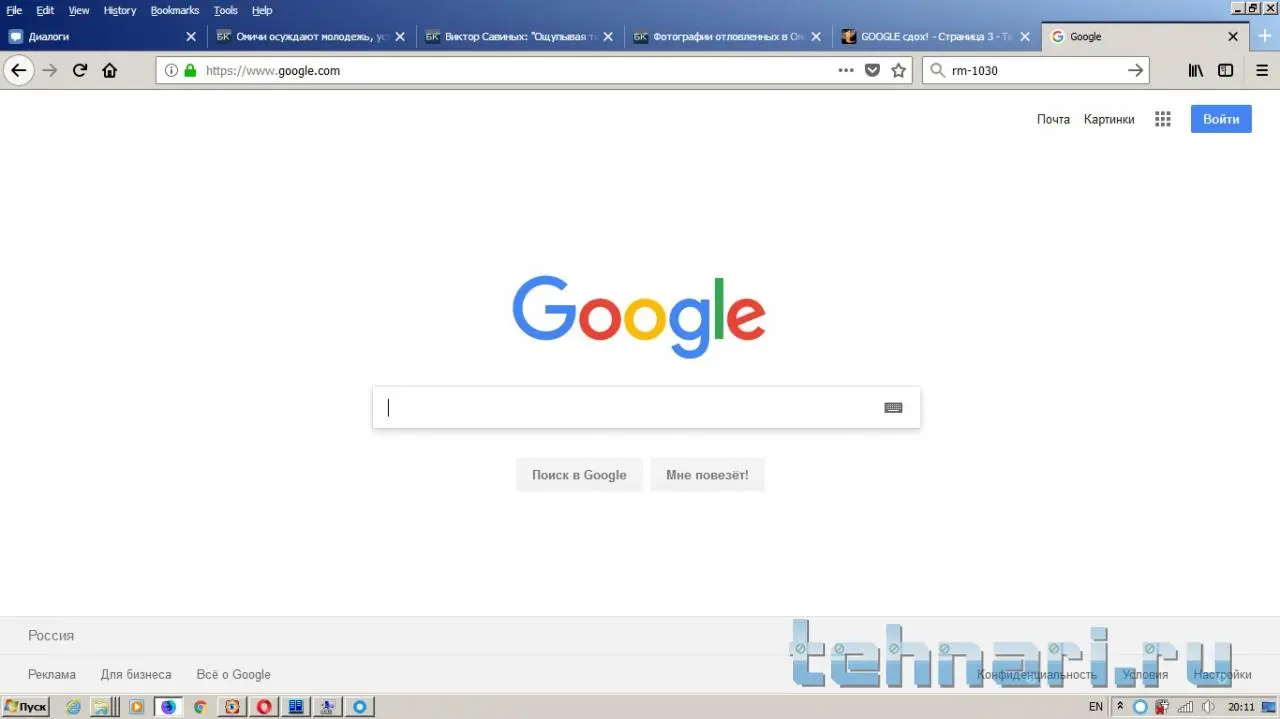Show site information for google.com

tap(171, 70)
